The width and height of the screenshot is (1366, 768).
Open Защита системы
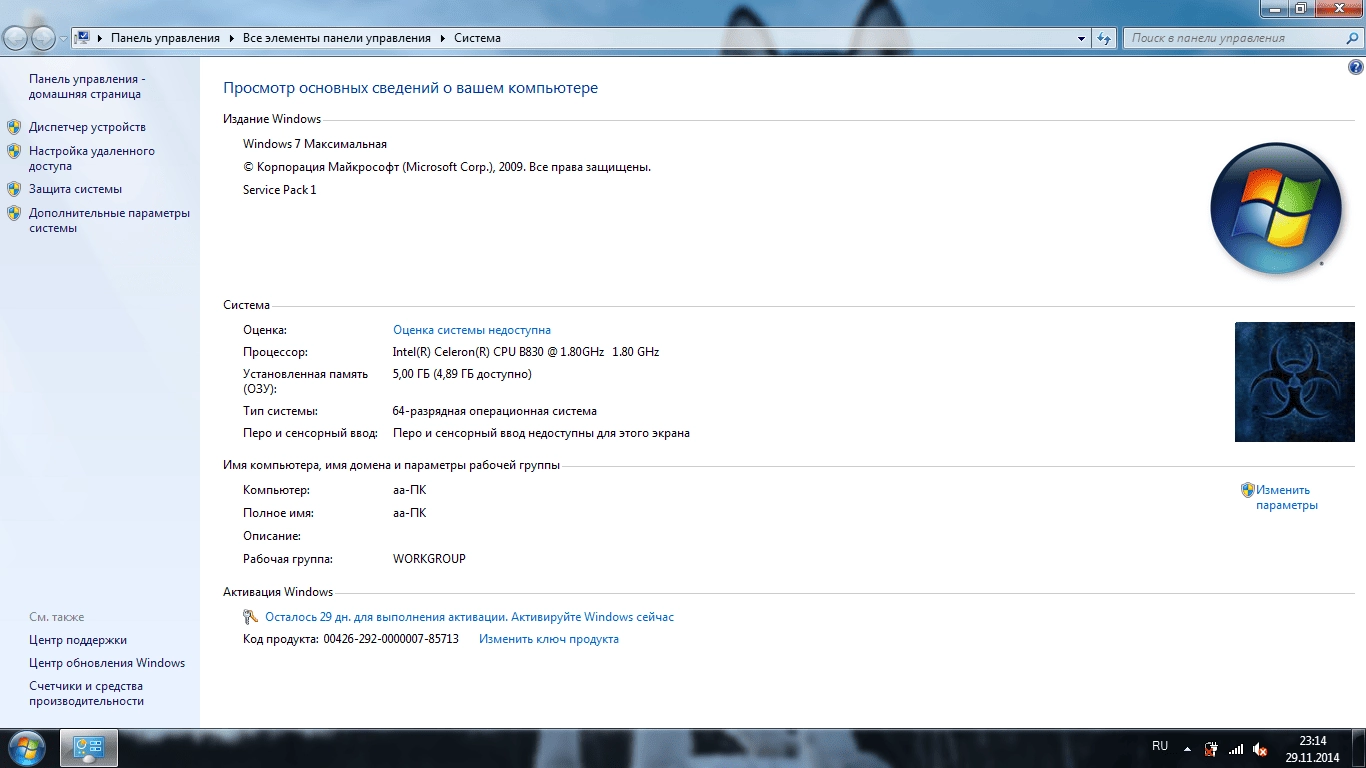[x=75, y=188]
